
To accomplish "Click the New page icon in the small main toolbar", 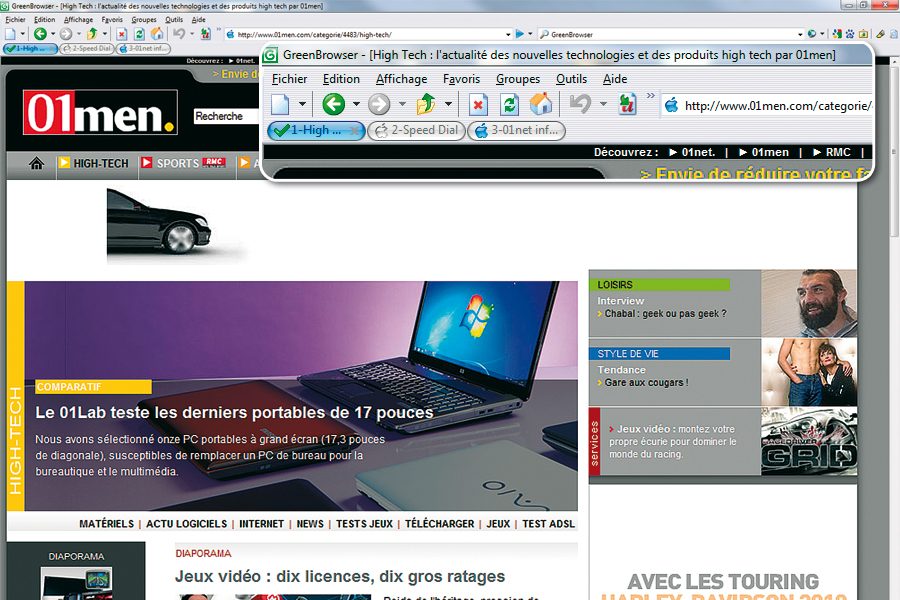I will 10,34.
